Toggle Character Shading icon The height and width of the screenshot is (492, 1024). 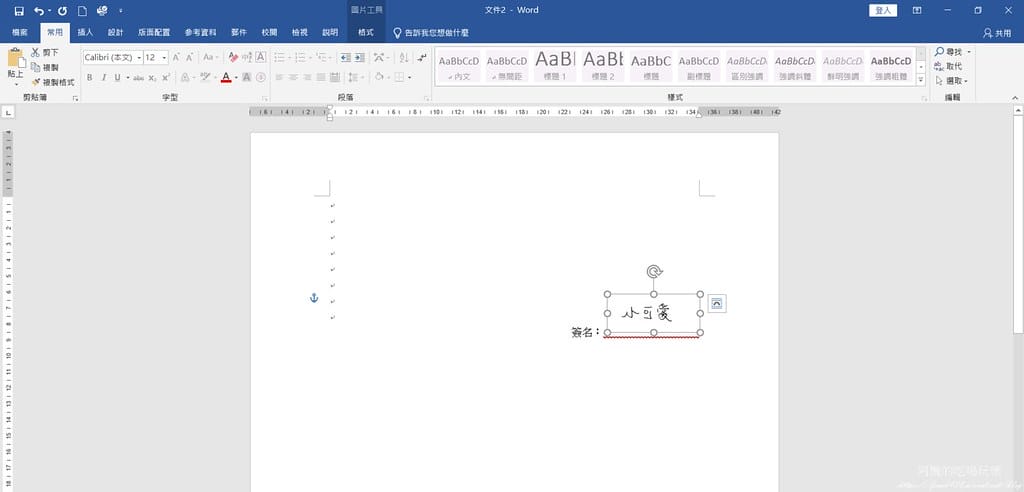[x=247, y=77]
